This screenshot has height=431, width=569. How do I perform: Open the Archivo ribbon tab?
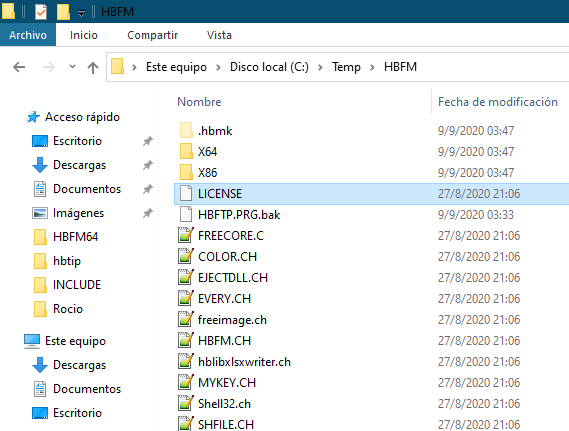[28, 35]
